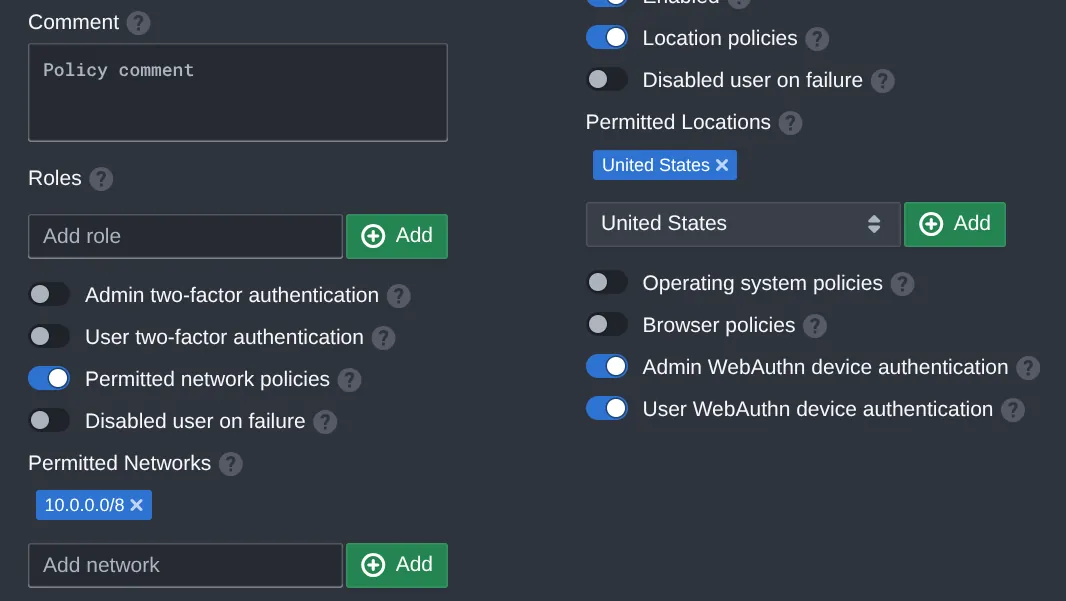
Task: Click the Policy comment text area
Action: (x=237, y=91)
